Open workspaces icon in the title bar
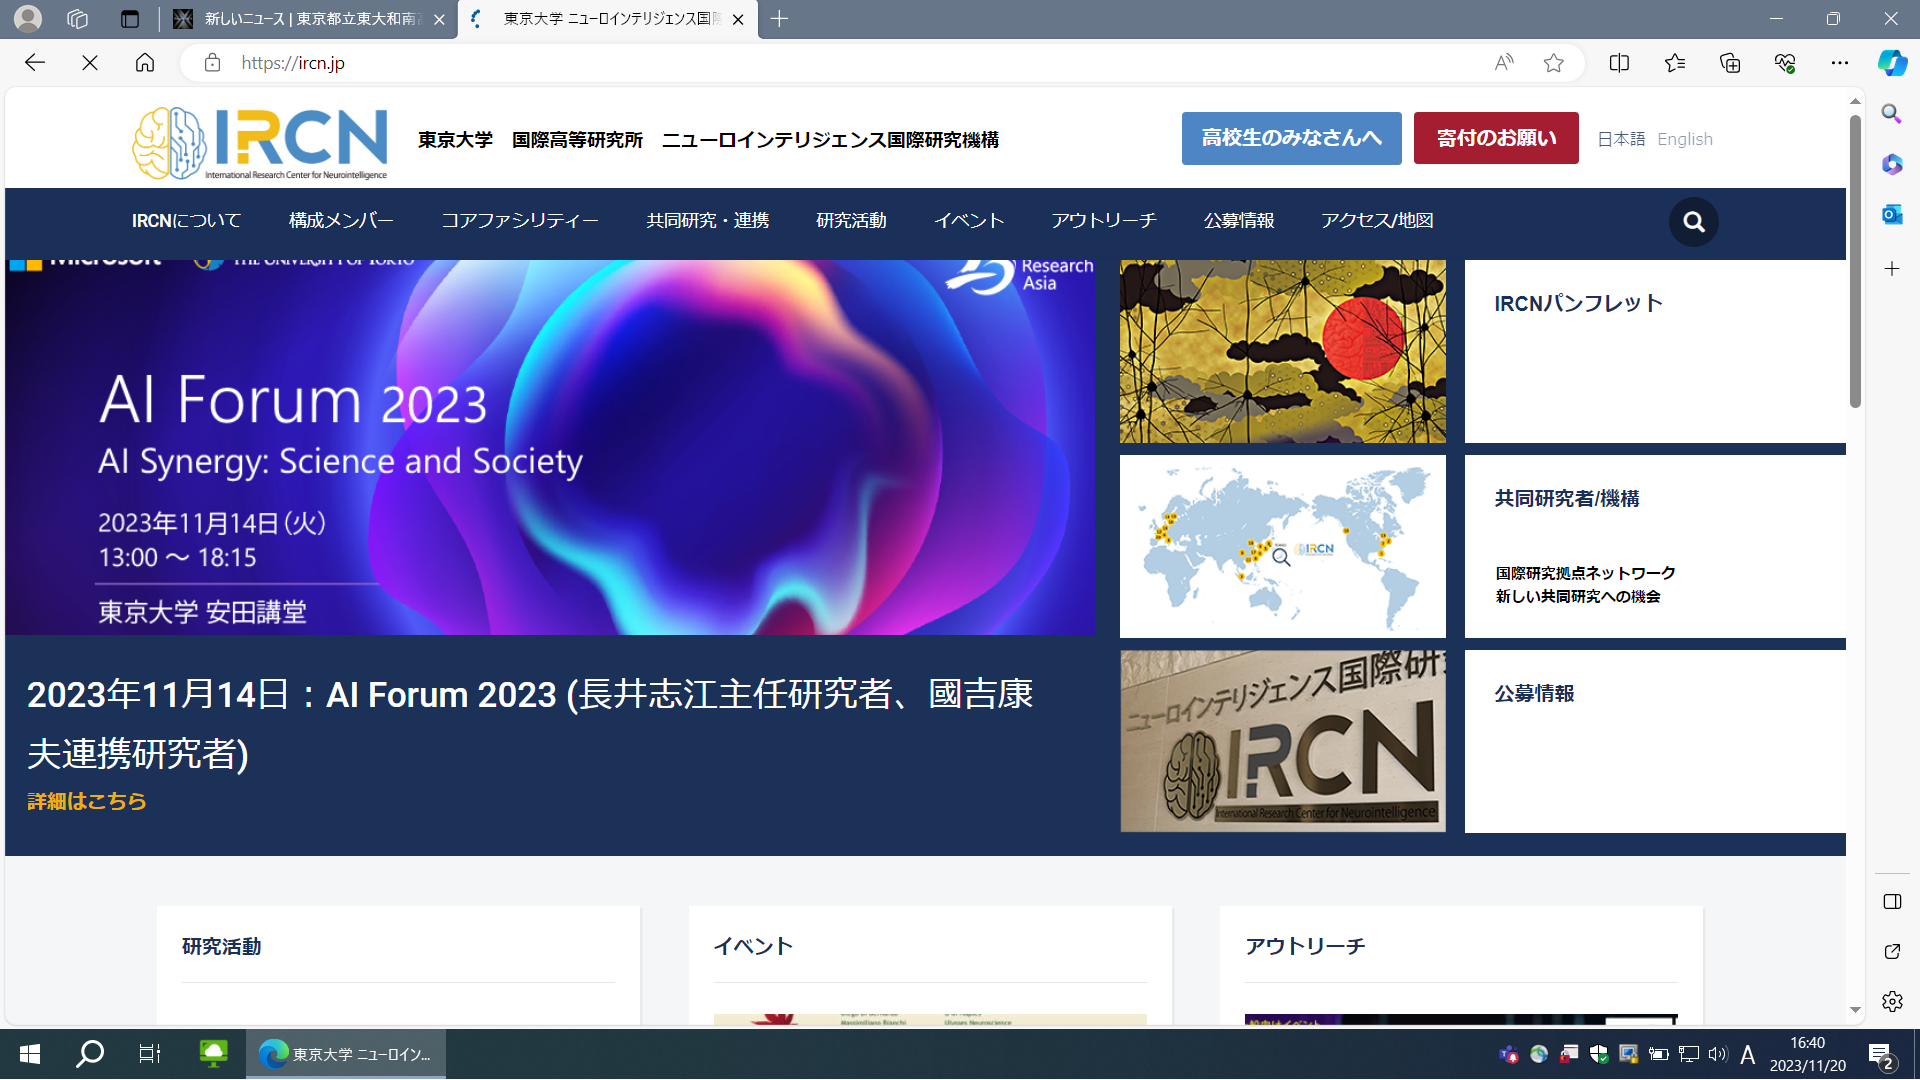This screenshot has width=1920, height=1080. click(x=78, y=19)
